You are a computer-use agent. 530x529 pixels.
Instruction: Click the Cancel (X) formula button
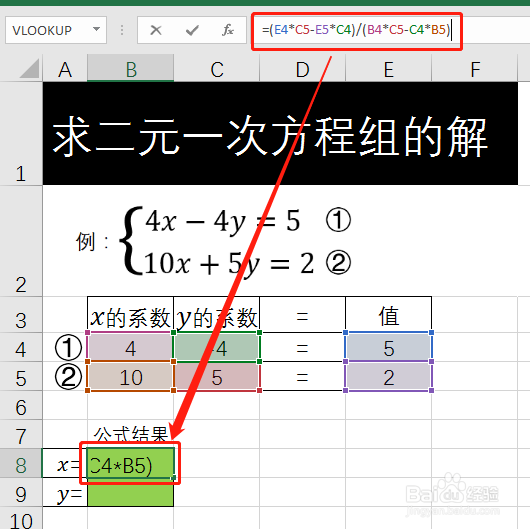[155, 30]
